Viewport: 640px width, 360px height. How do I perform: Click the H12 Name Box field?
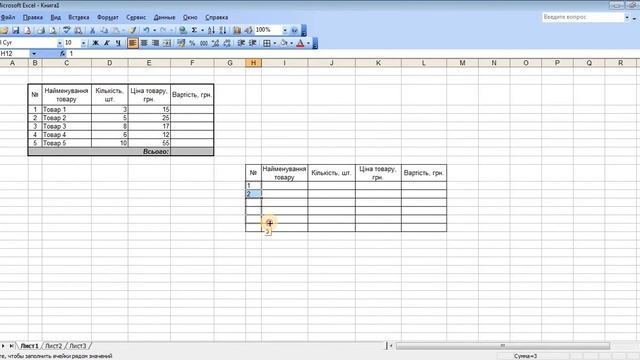15,53
